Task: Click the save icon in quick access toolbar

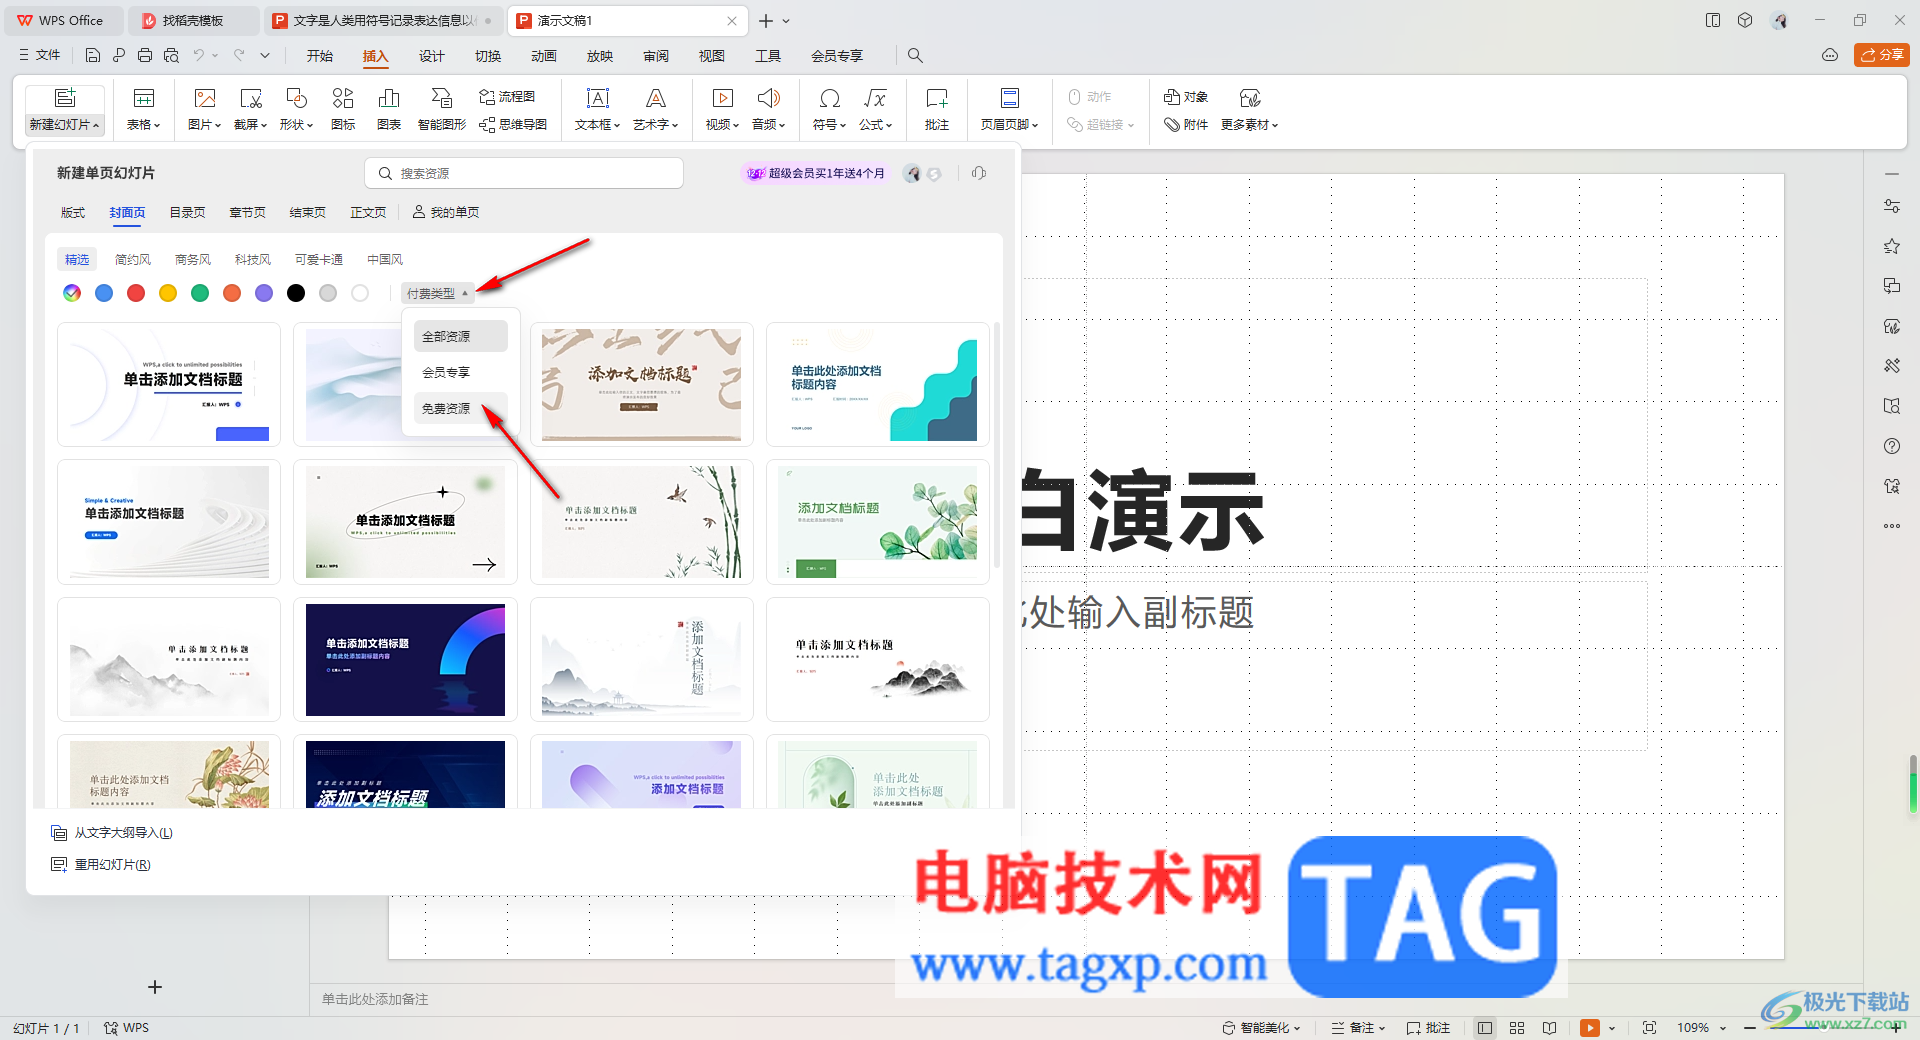Action: coord(93,56)
